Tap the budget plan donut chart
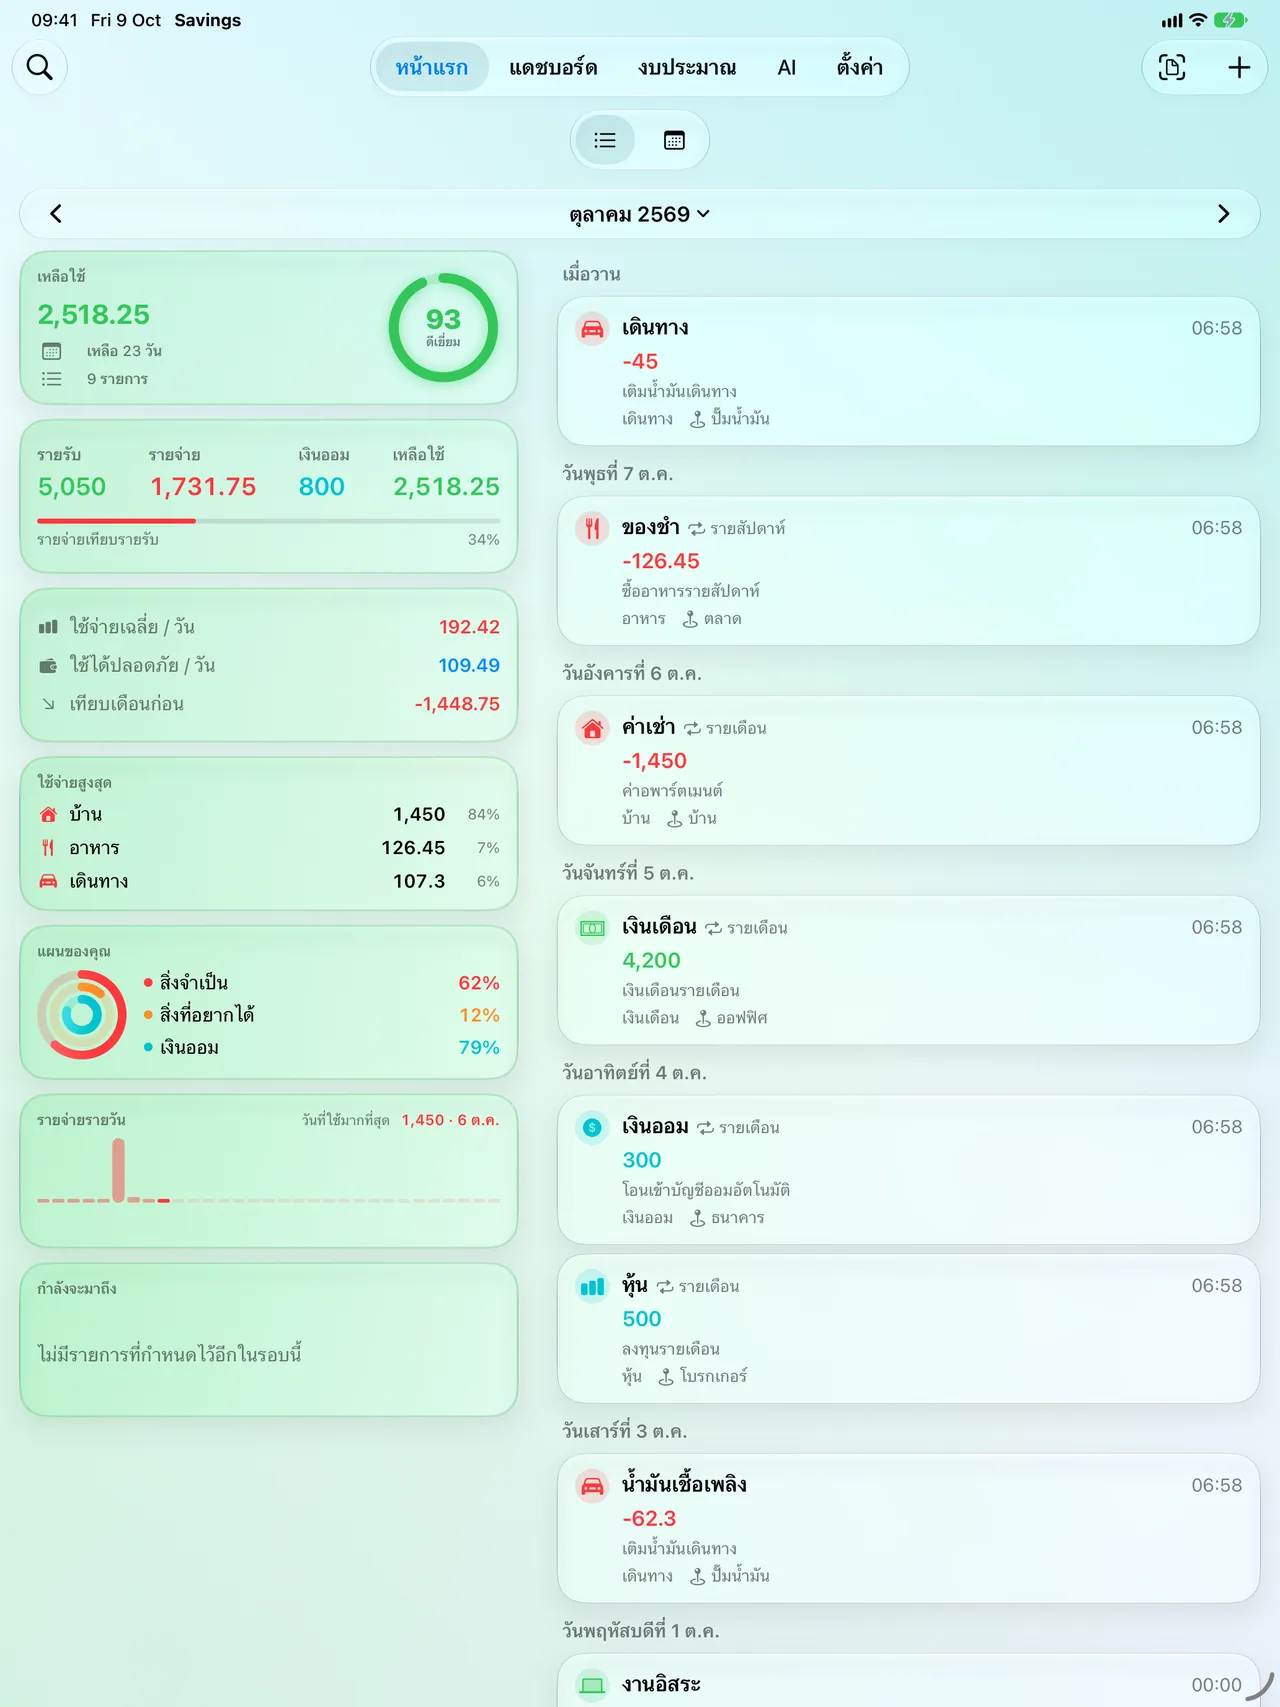The width and height of the screenshot is (1280, 1707). pyautogui.click(x=82, y=1015)
